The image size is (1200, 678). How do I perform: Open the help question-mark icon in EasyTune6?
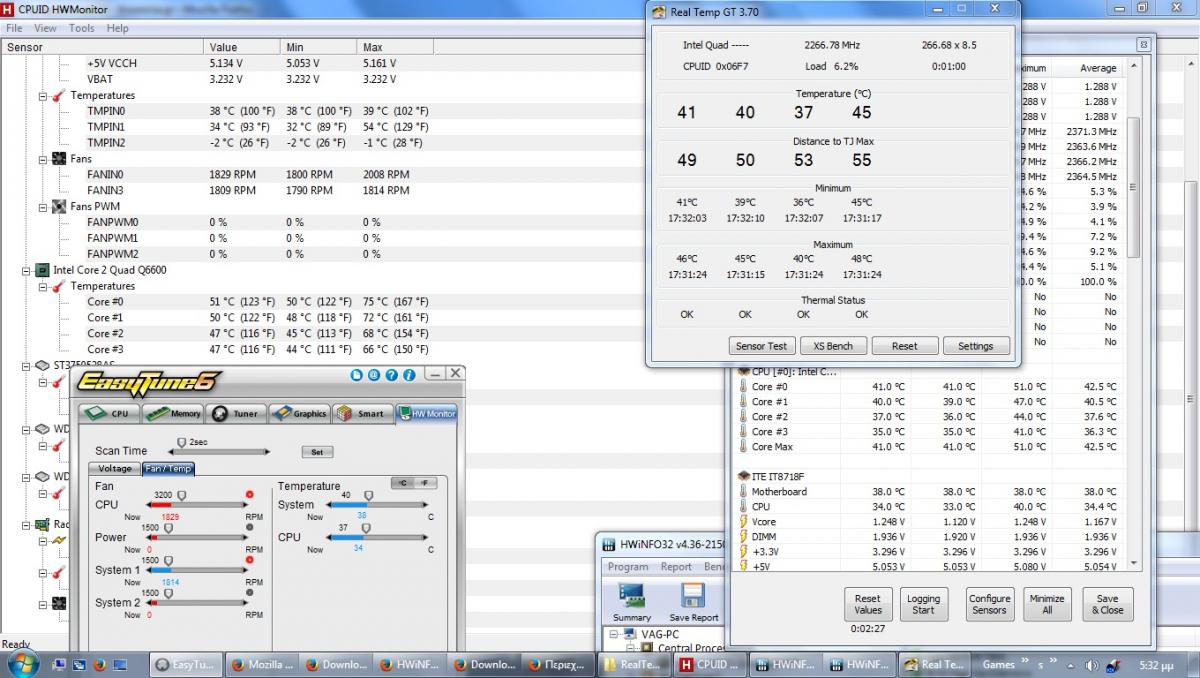coord(391,375)
